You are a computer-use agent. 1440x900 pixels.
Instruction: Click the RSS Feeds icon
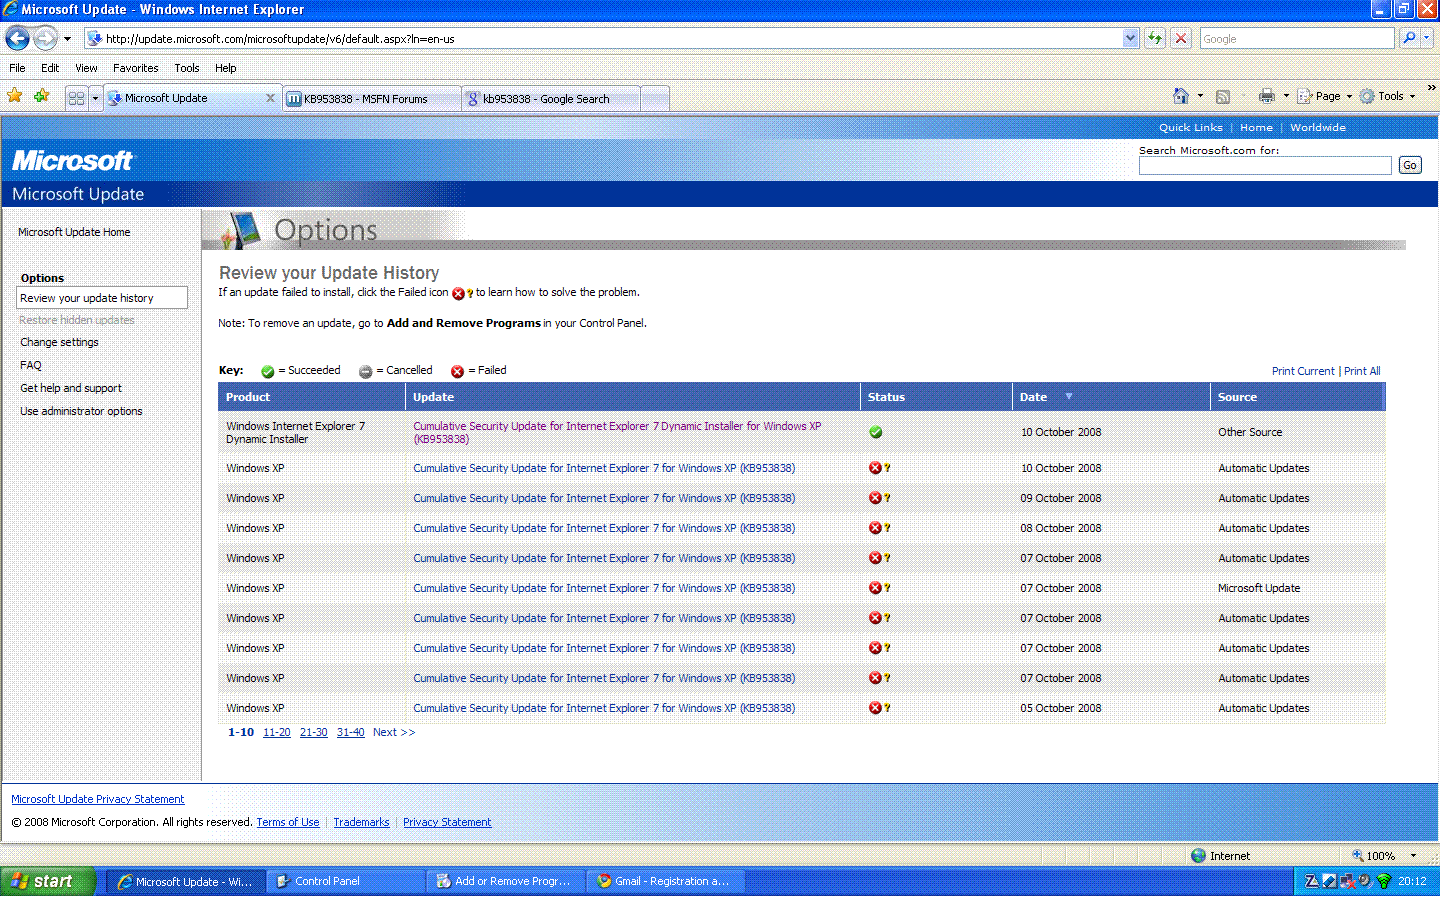1223,96
